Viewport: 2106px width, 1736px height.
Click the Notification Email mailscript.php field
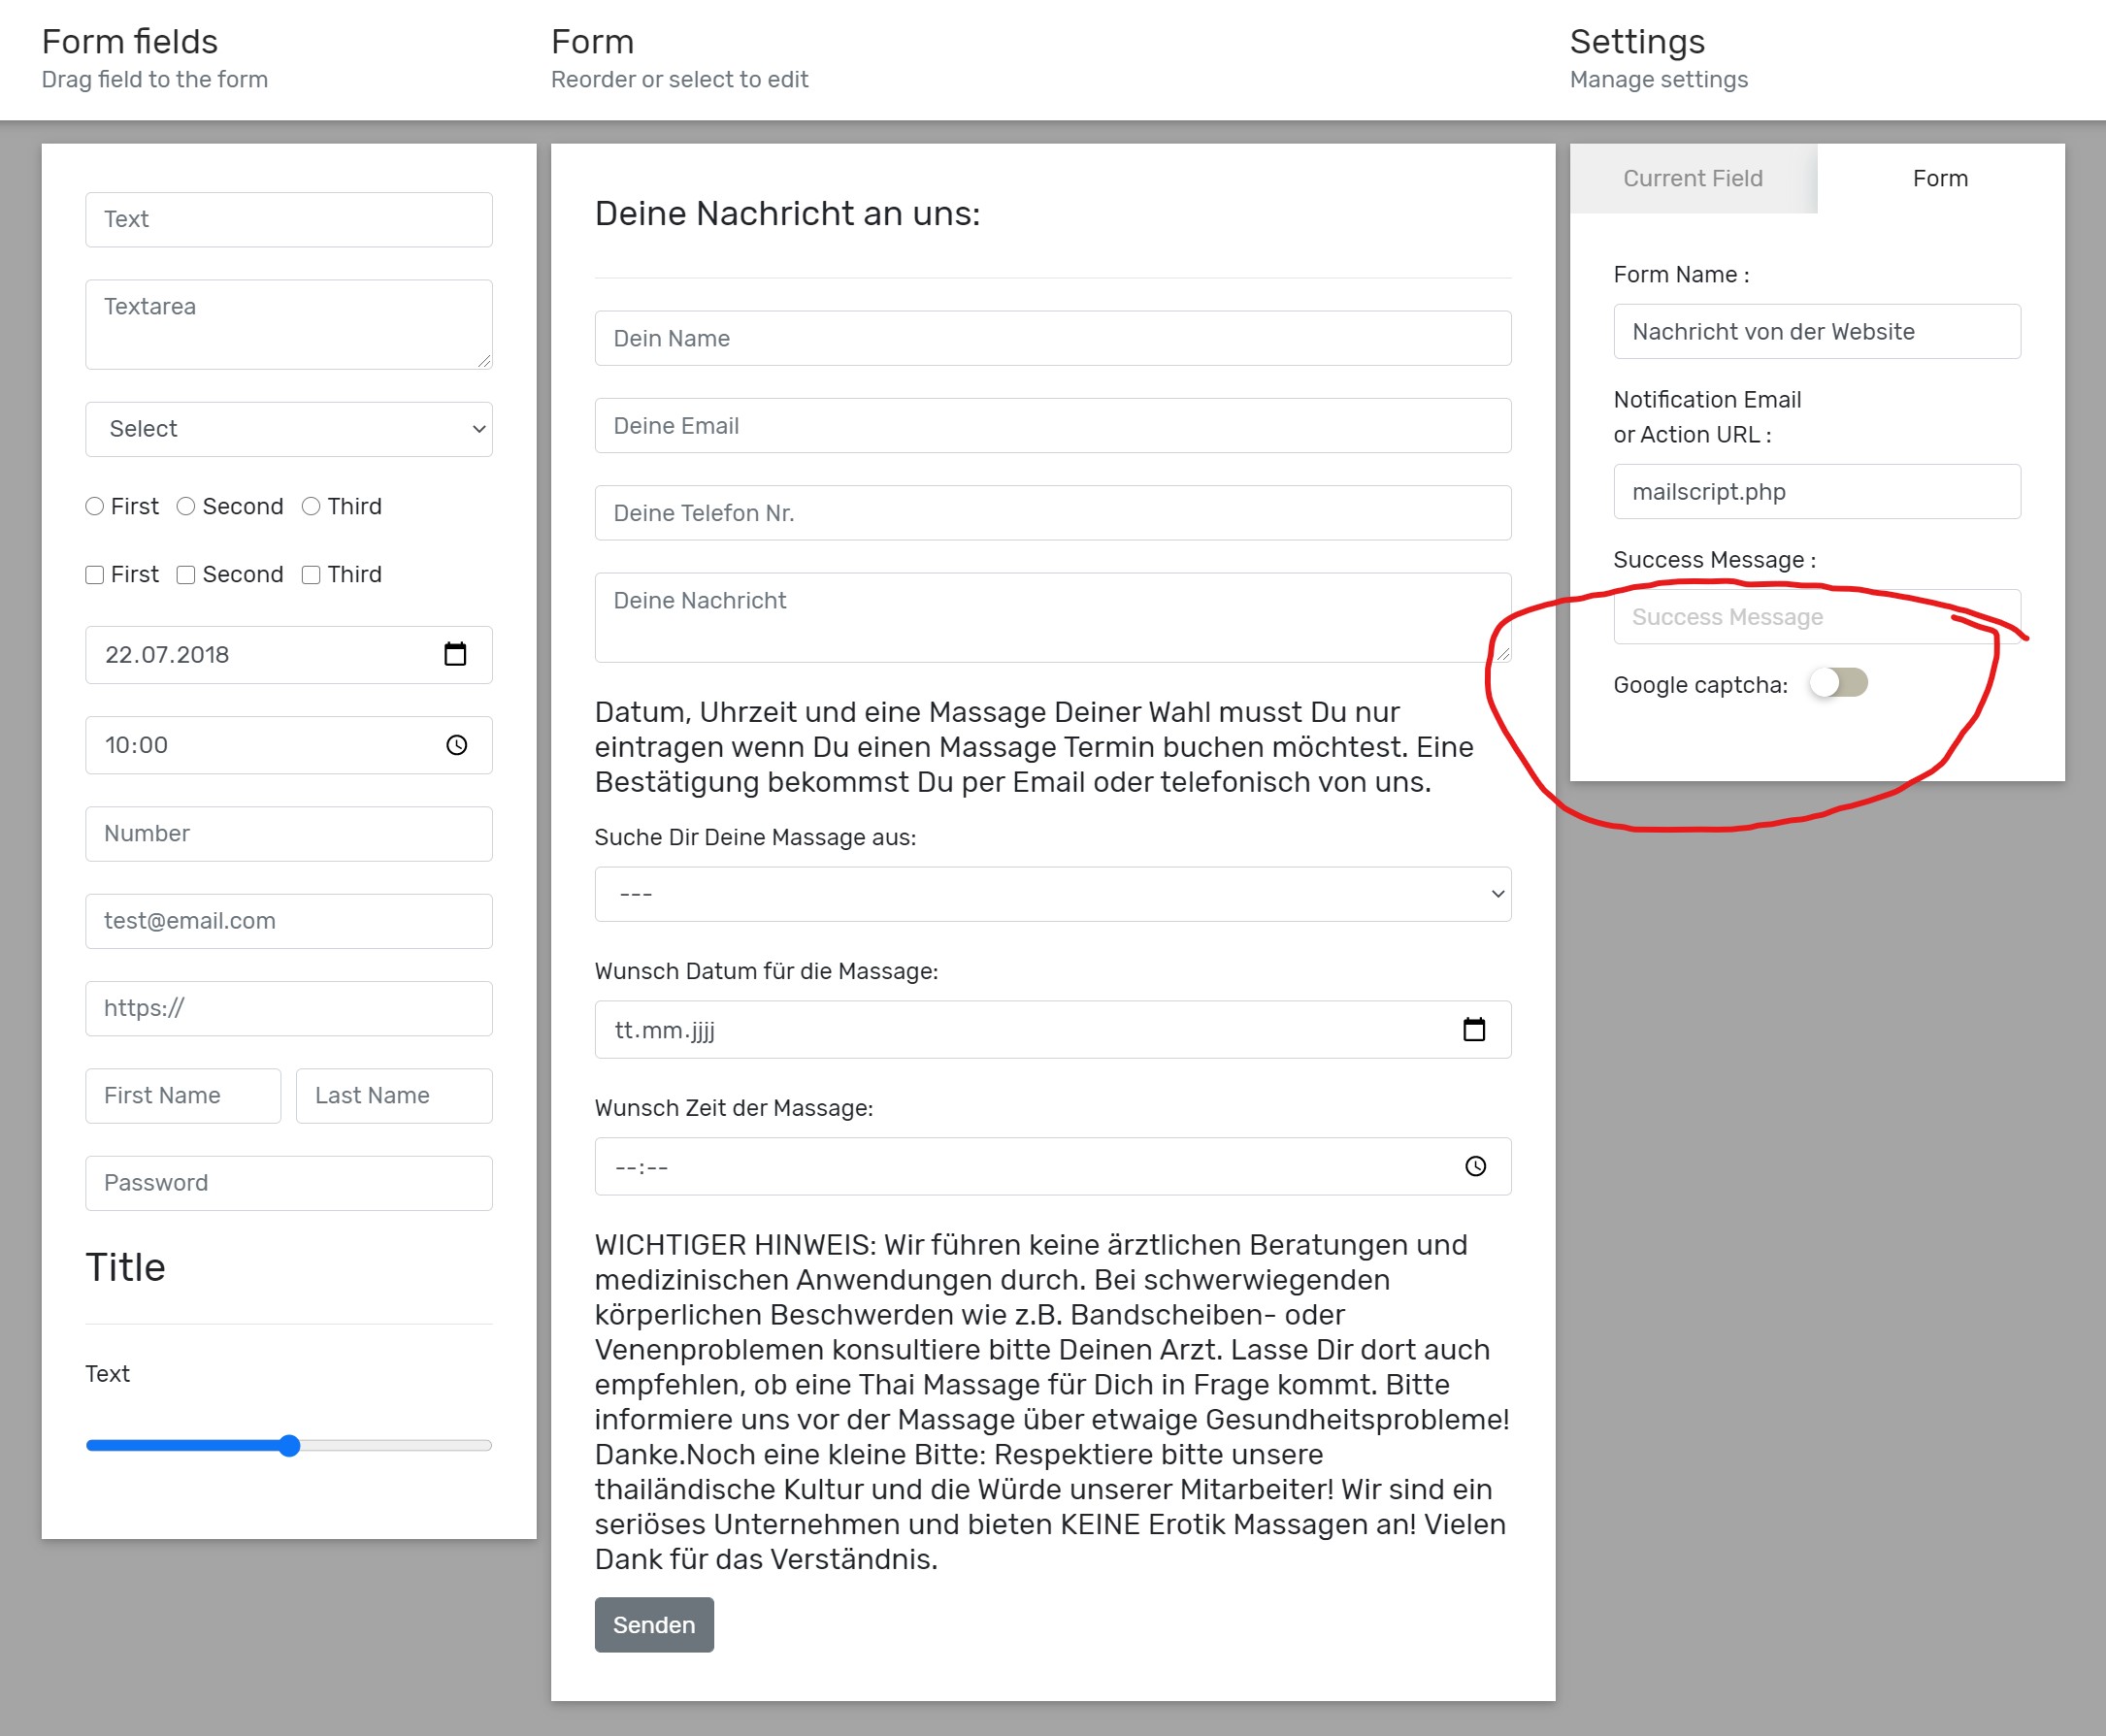tap(1816, 491)
